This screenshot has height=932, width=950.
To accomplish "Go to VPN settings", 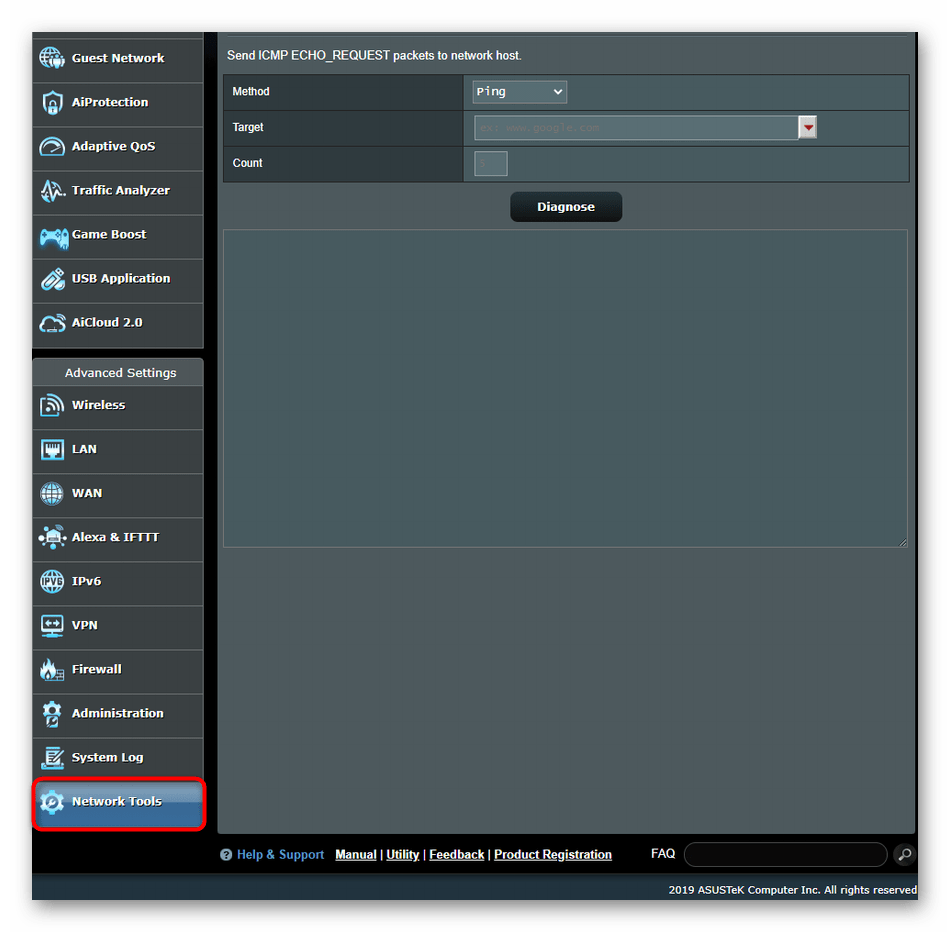I will (118, 628).
